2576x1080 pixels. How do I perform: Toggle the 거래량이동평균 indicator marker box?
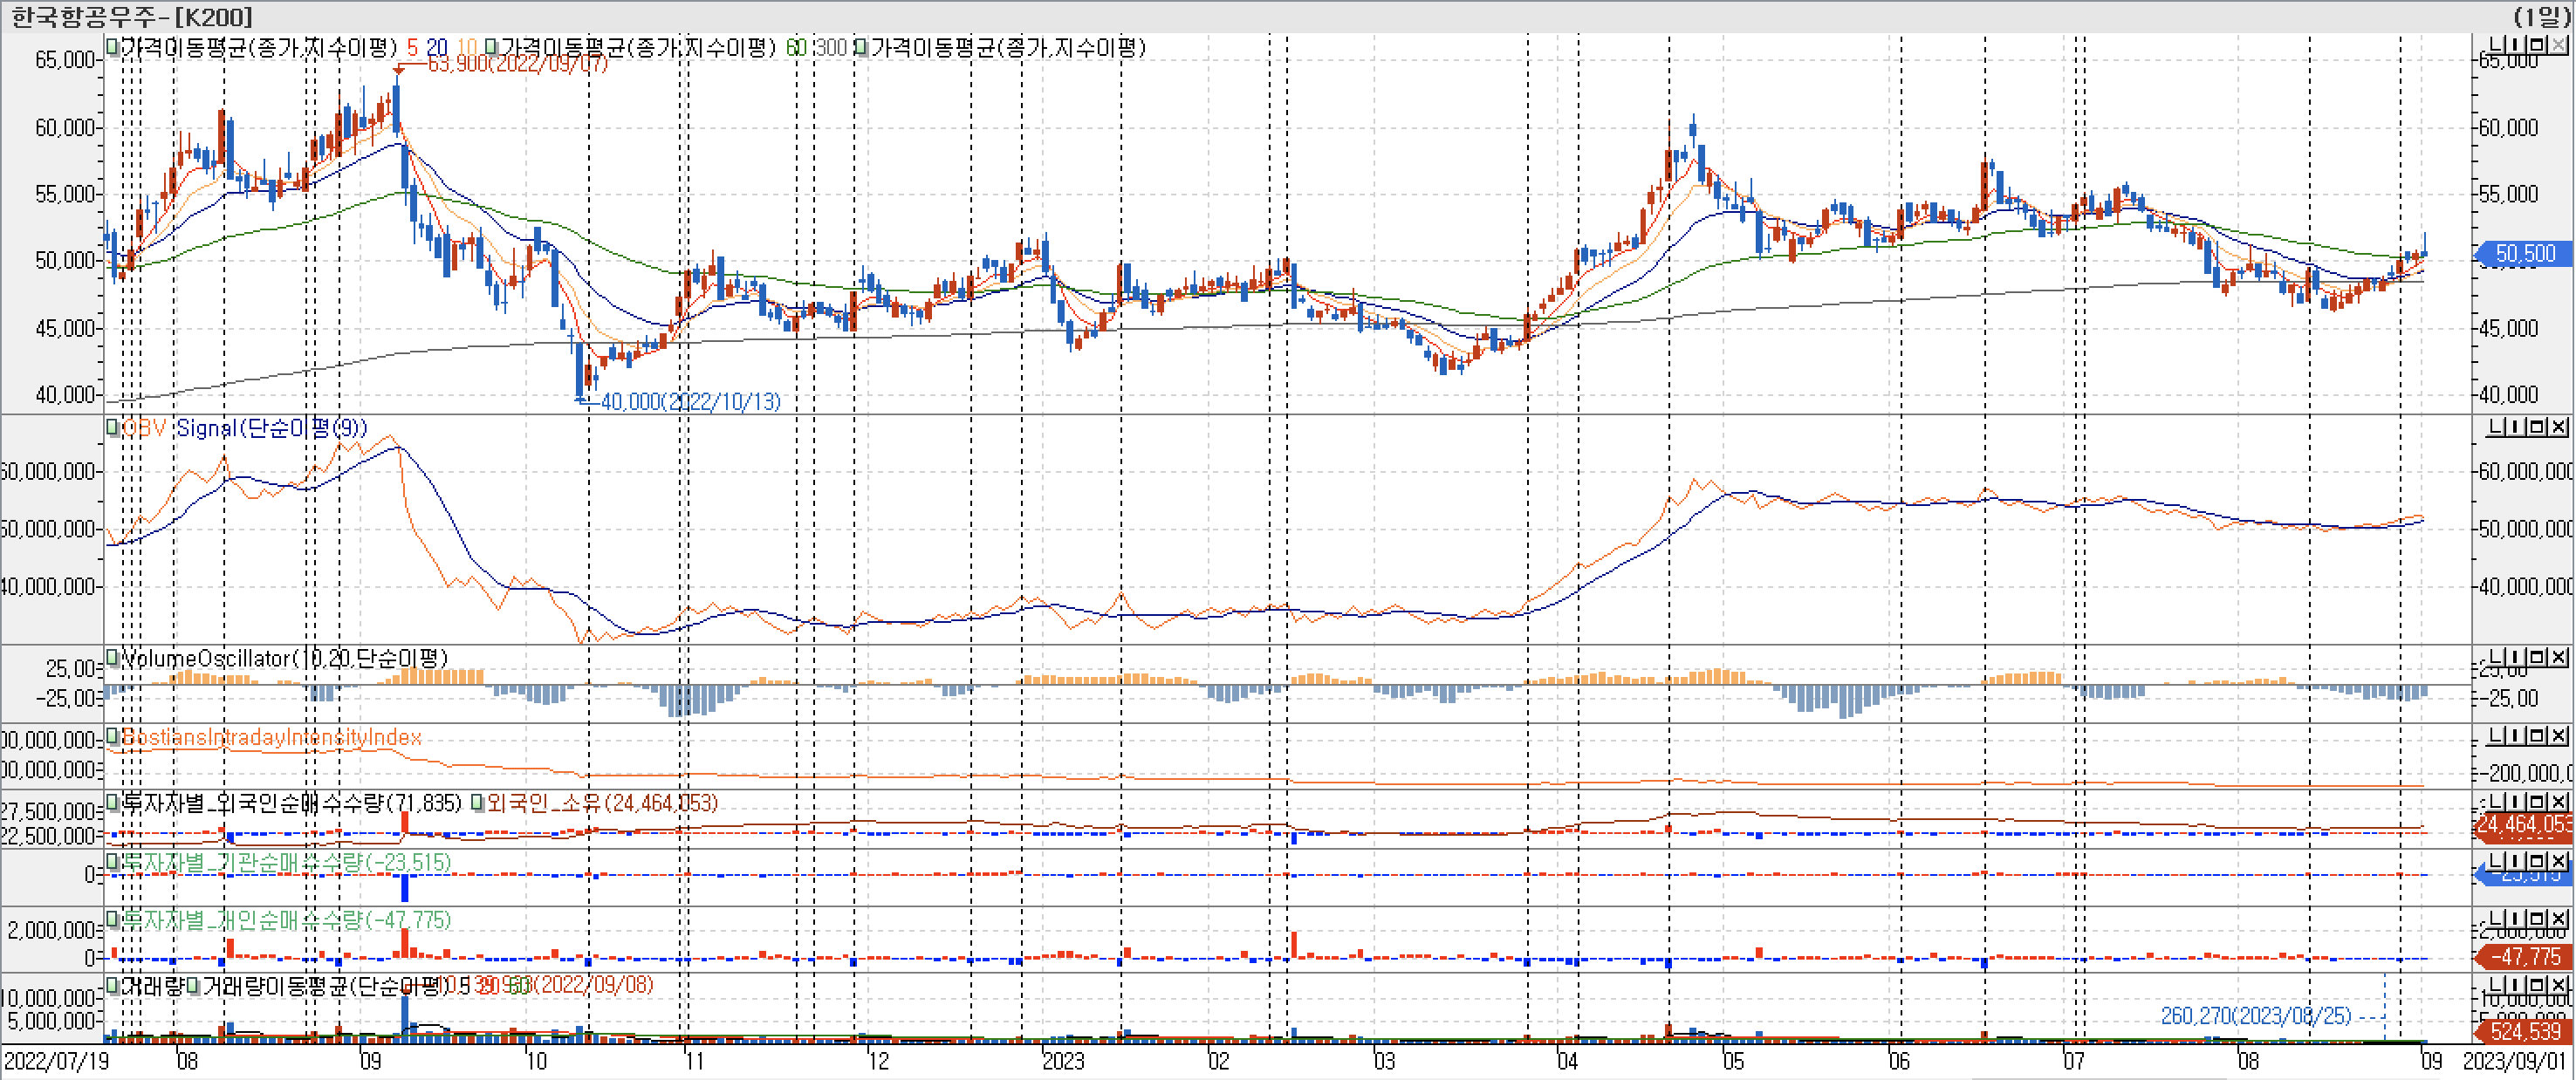point(193,985)
